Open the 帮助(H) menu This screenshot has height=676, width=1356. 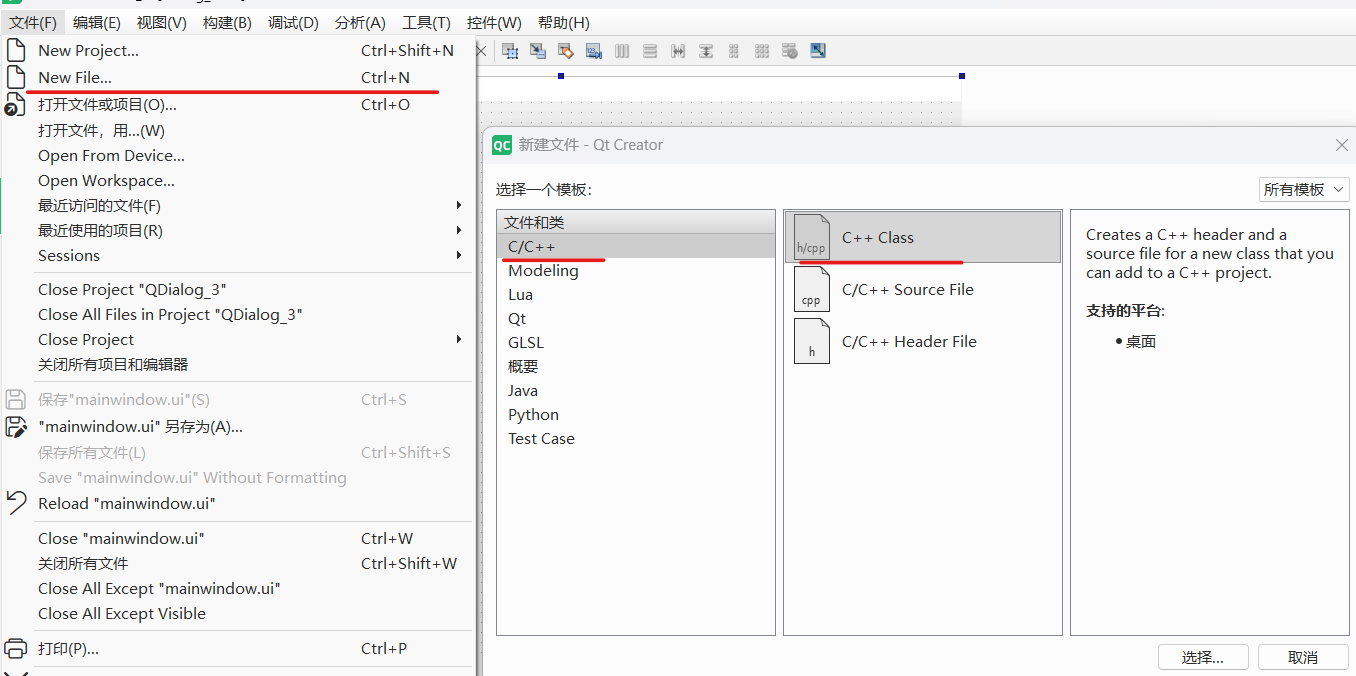tap(563, 22)
